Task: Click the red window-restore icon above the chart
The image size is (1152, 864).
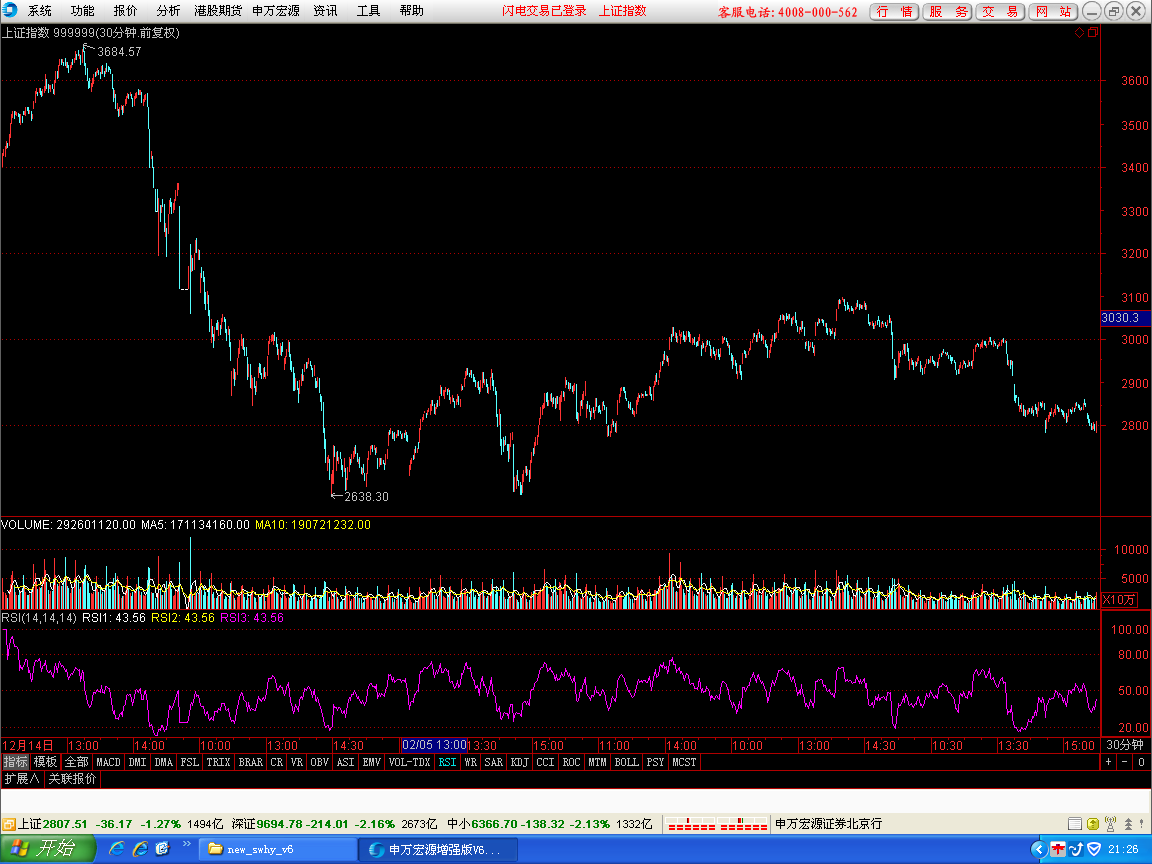Action: click(x=1092, y=32)
